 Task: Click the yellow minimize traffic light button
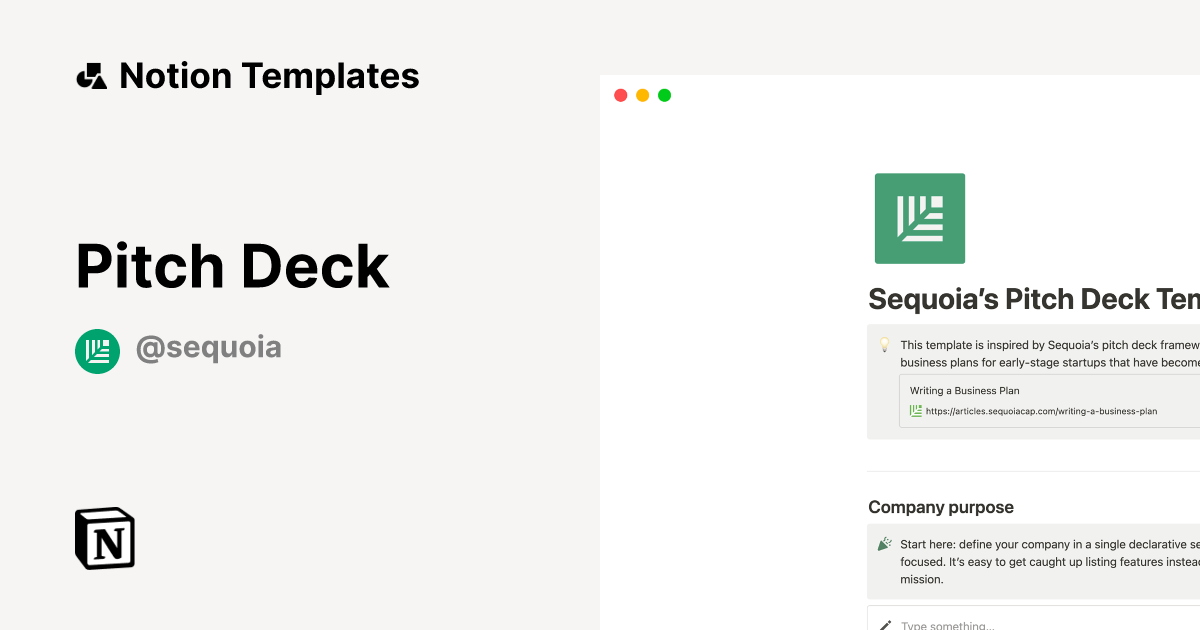click(642, 95)
